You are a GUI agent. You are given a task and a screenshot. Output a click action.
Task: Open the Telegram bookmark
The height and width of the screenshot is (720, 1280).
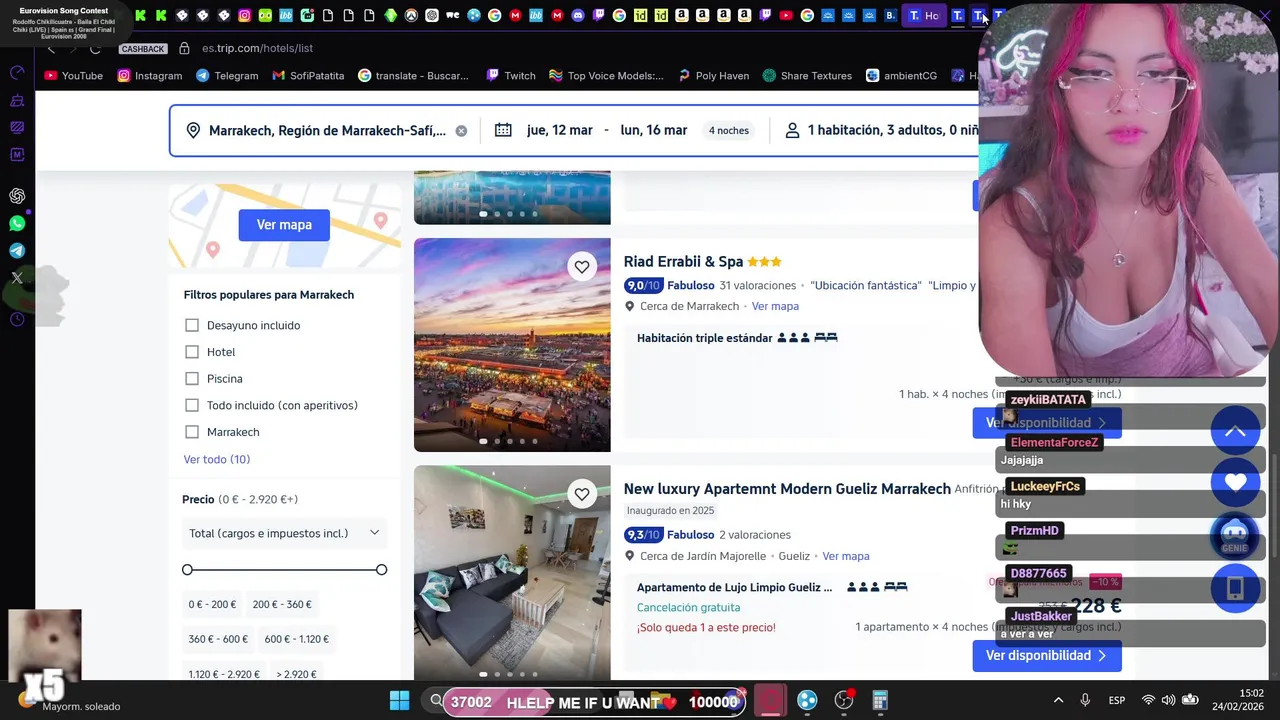[x=226, y=75]
